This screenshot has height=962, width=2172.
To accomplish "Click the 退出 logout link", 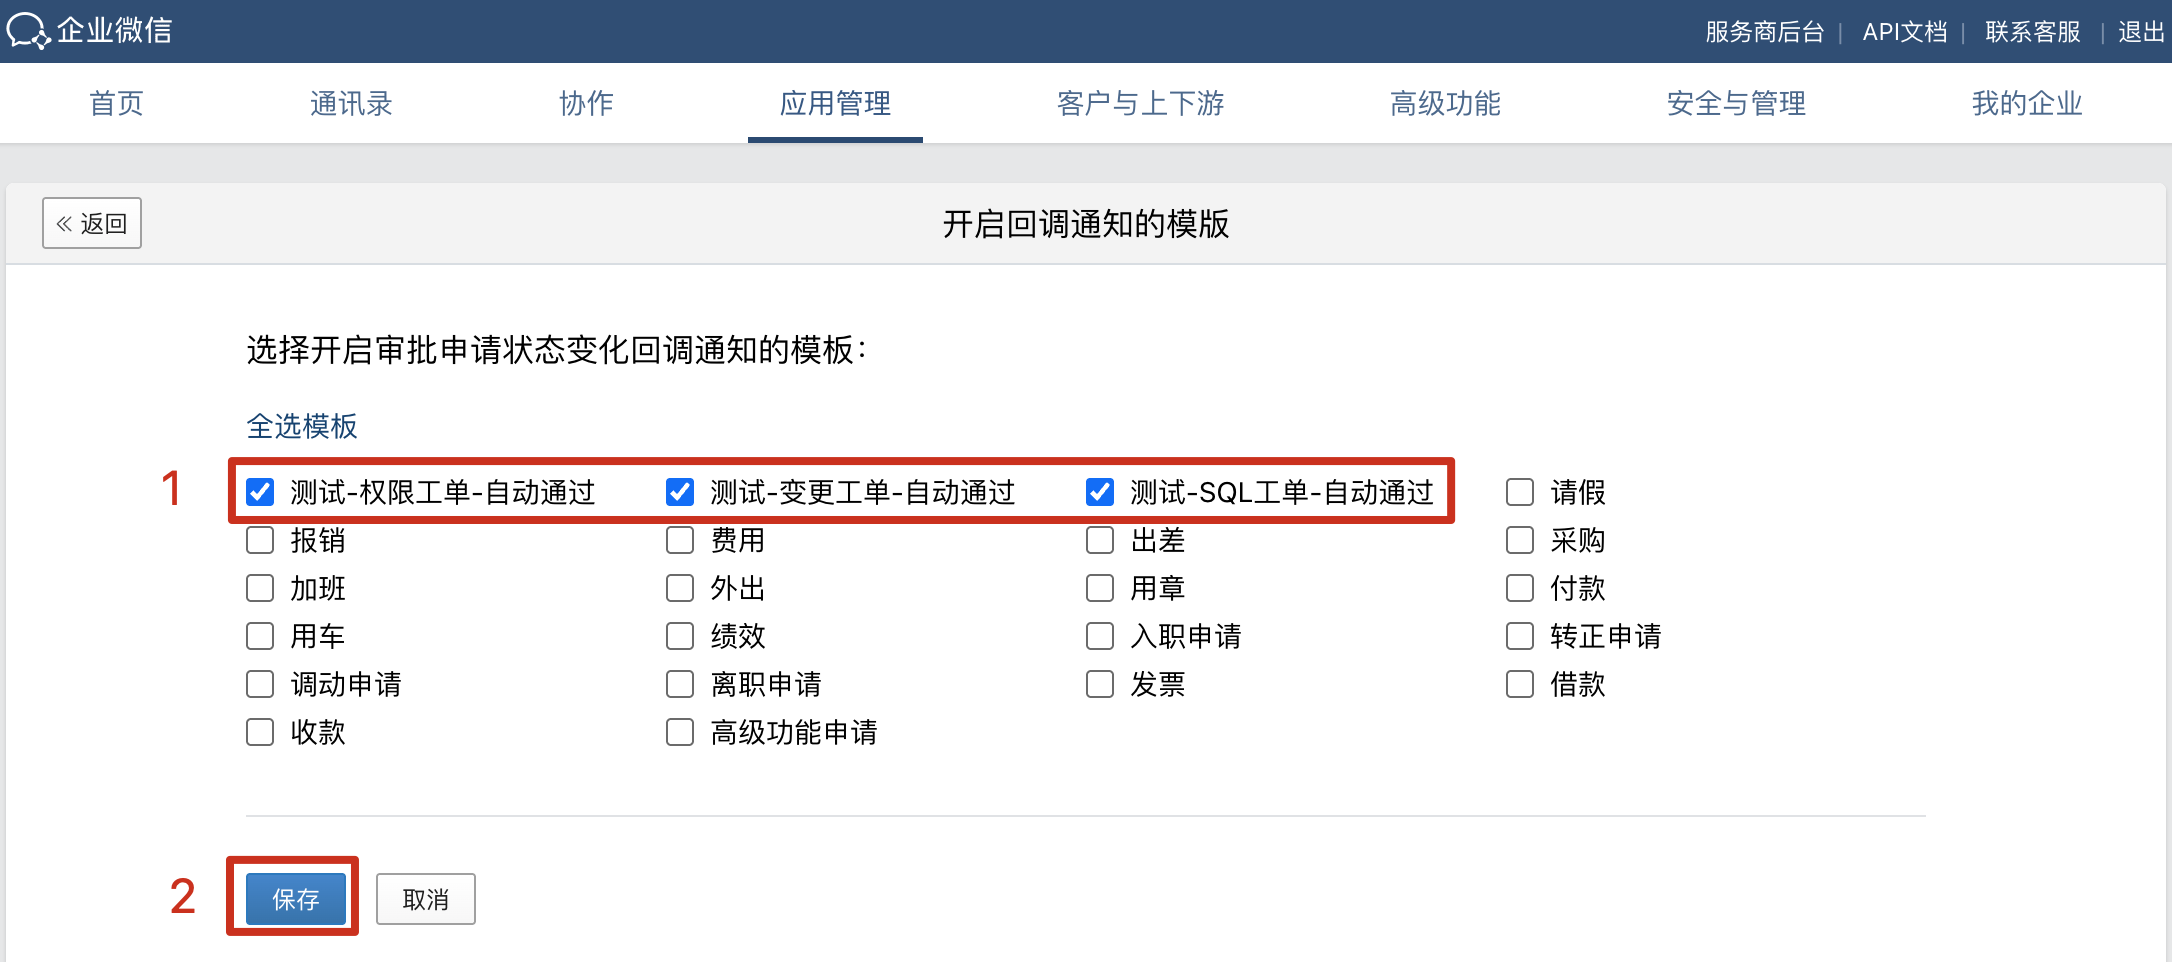I will tap(2141, 32).
